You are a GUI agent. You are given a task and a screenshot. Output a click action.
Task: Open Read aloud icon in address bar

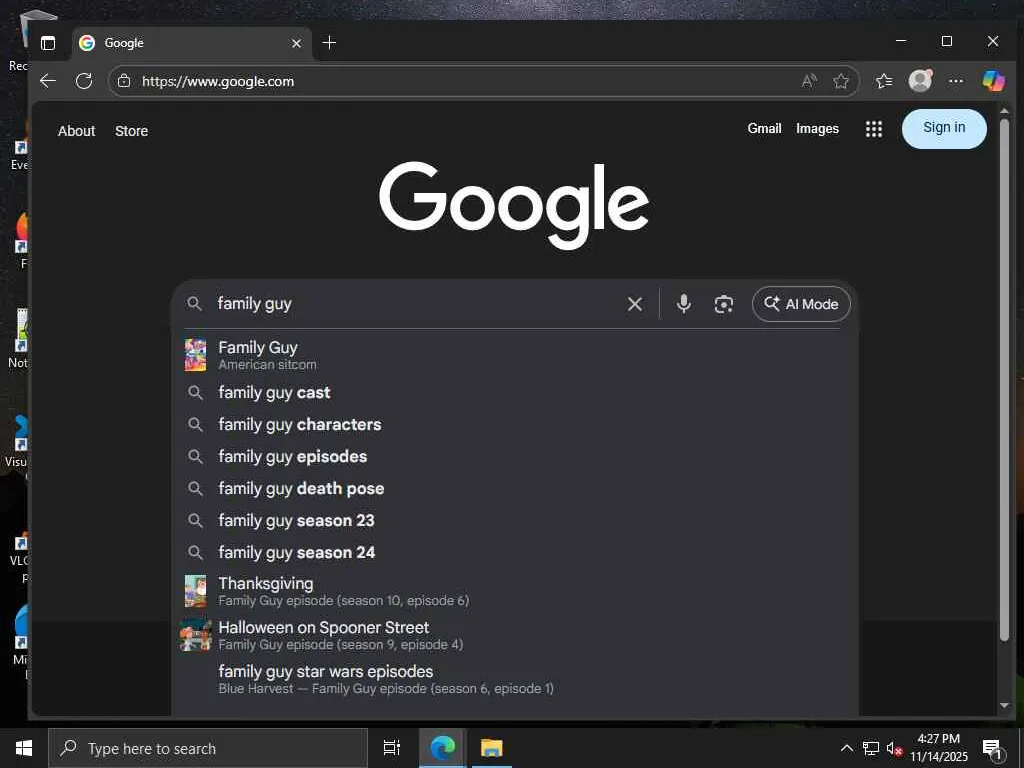click(x=808, y=81)
